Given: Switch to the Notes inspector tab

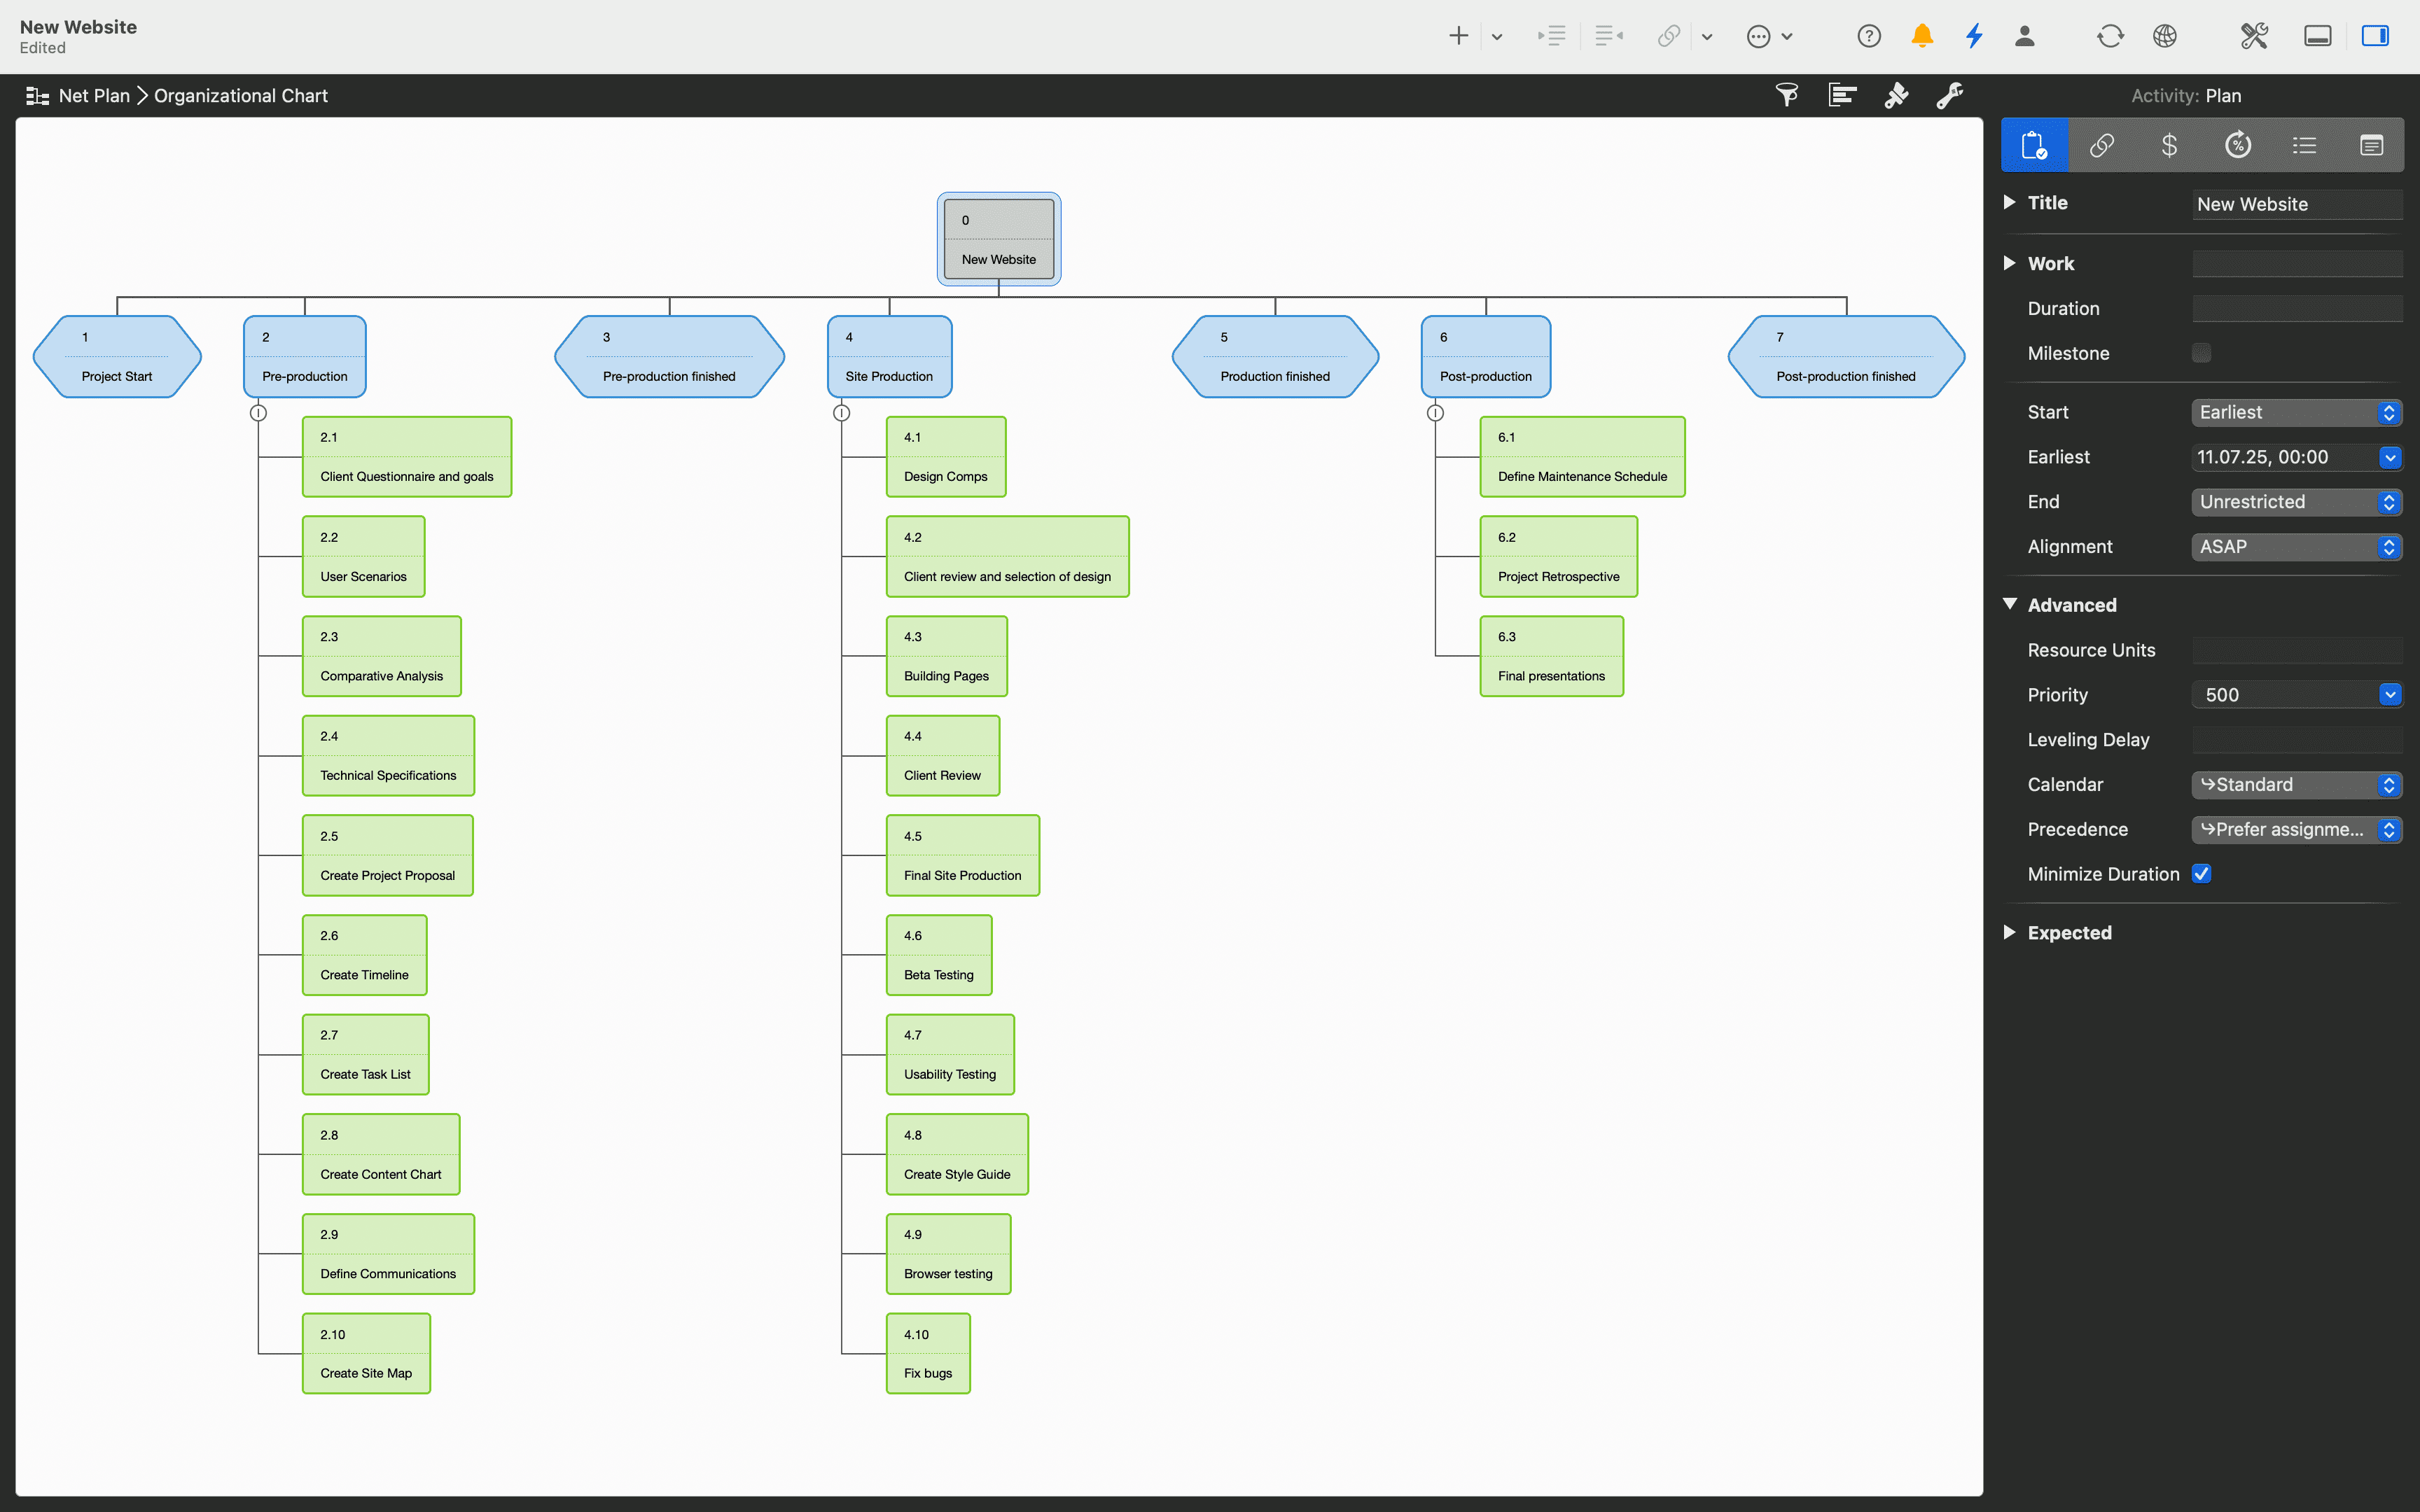Looking at the screenshot, I should coord(2371,145).
